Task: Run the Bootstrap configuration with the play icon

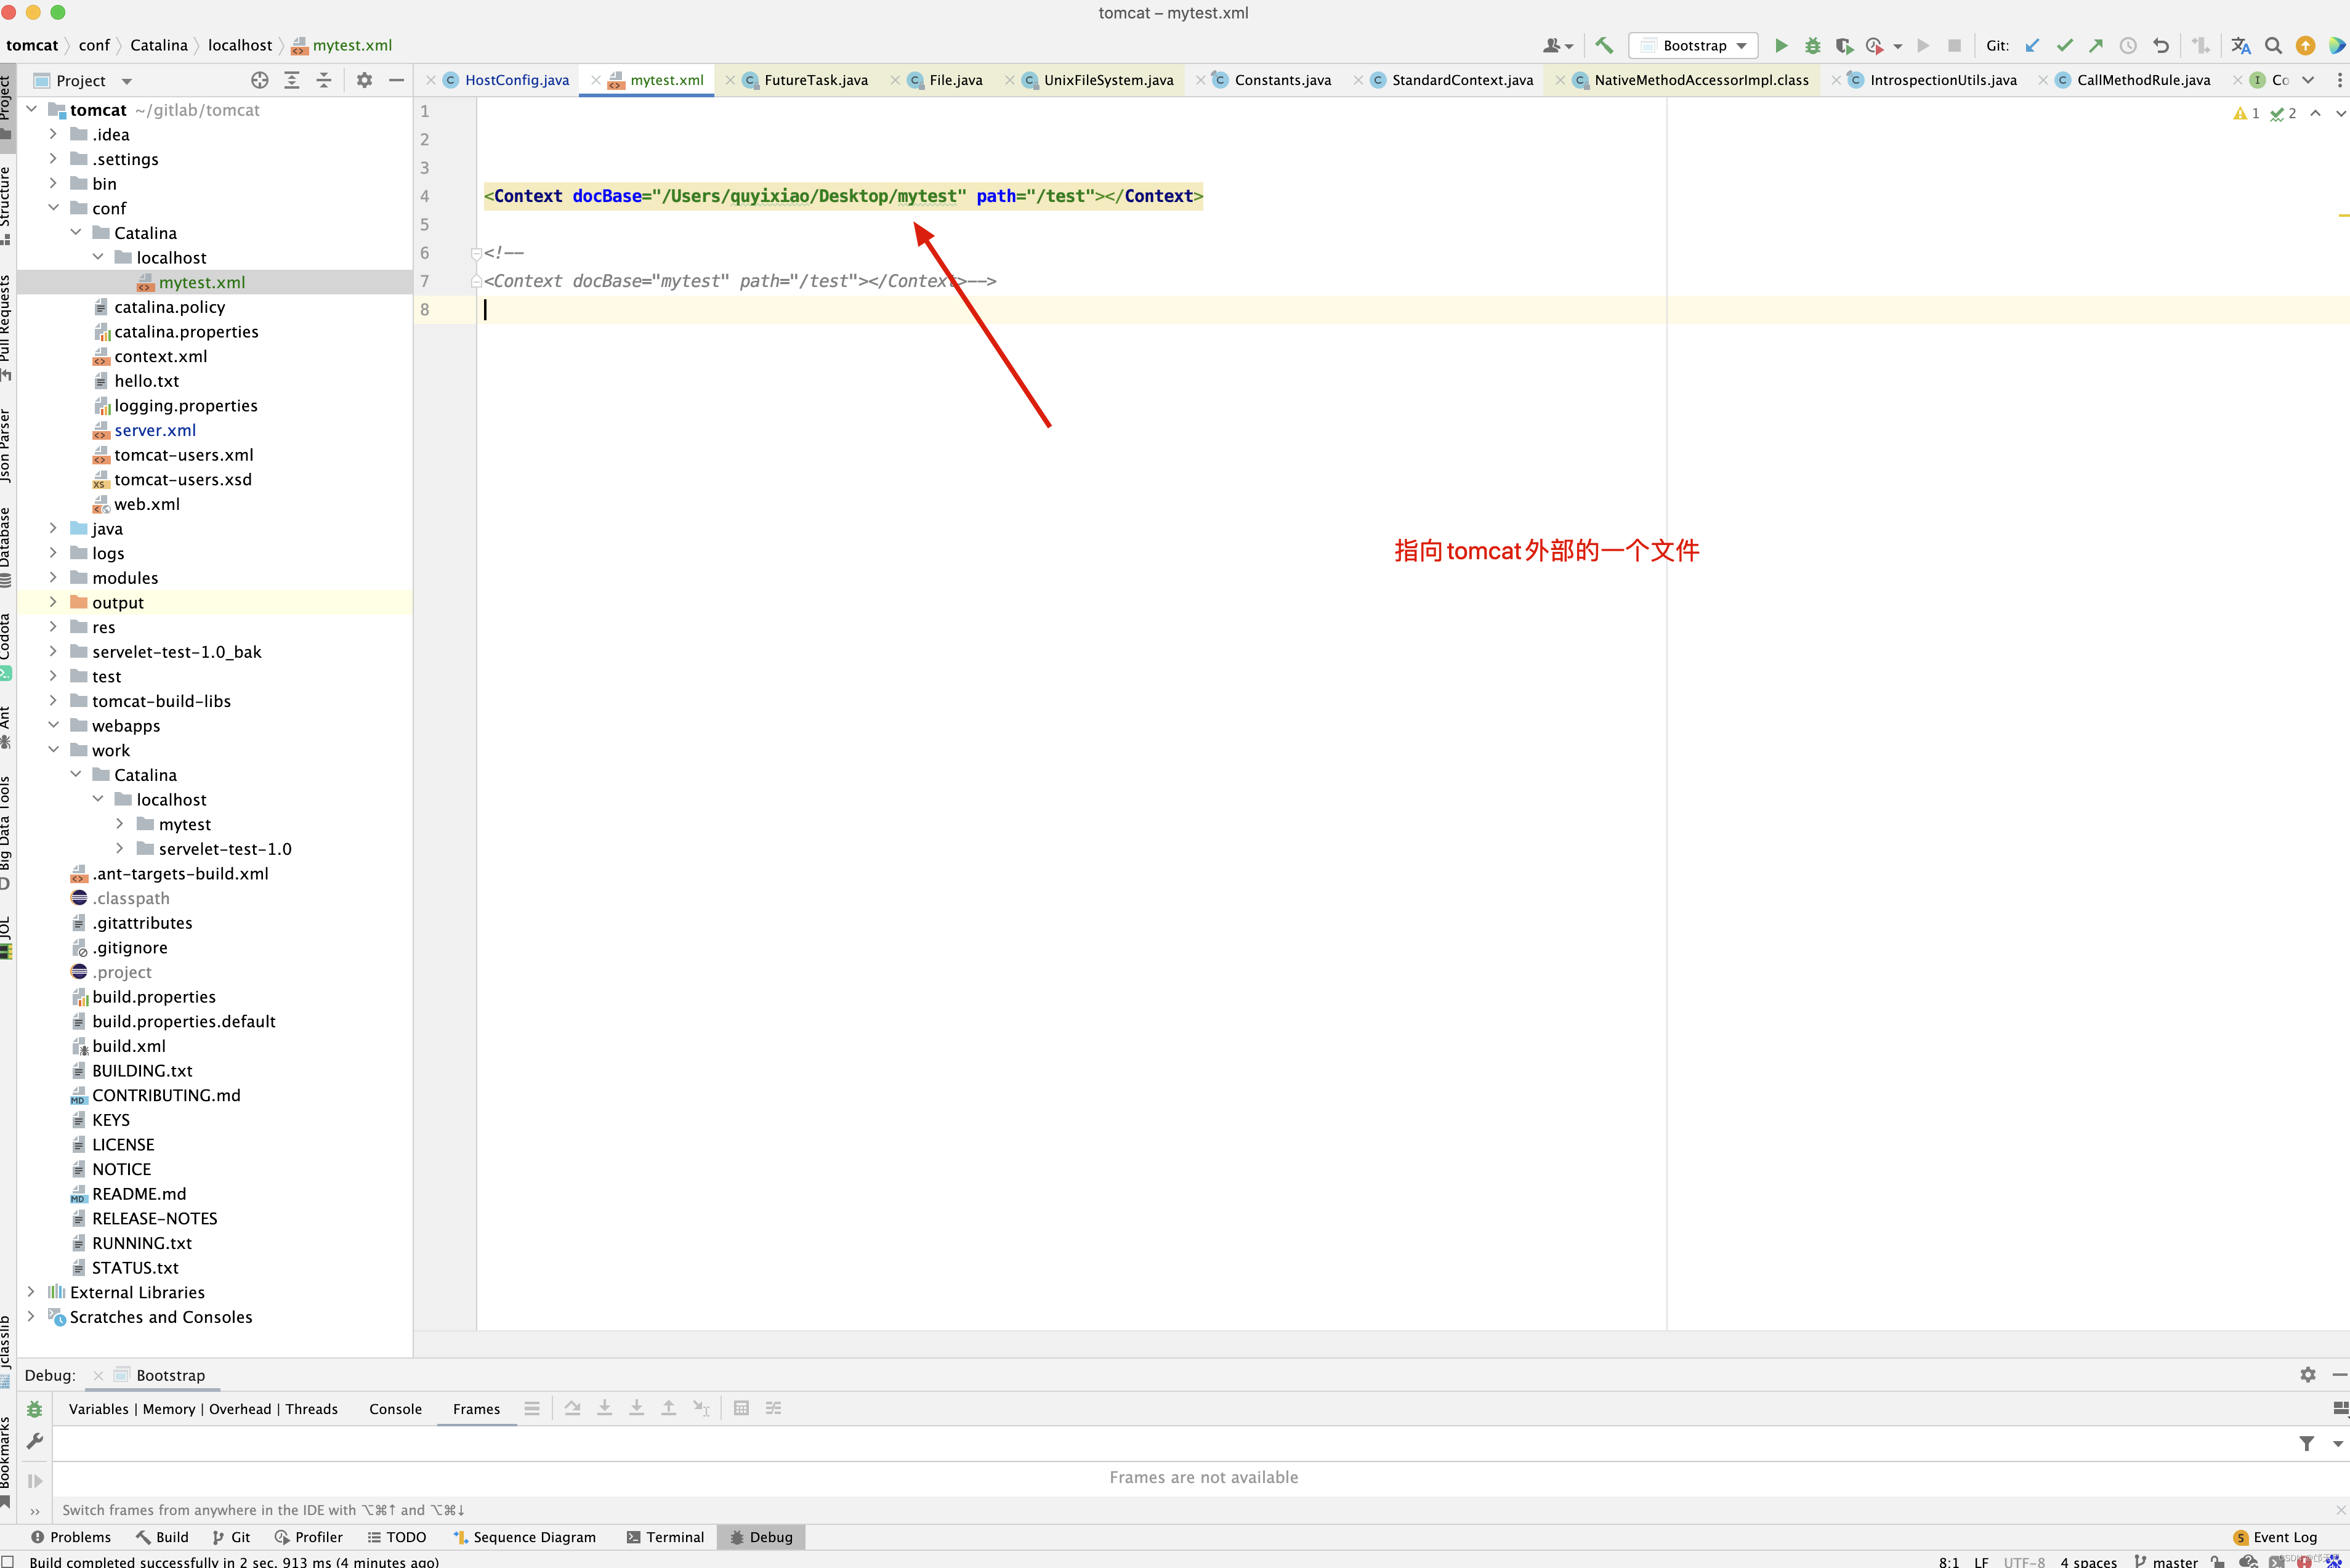Action: point(1781,46)
